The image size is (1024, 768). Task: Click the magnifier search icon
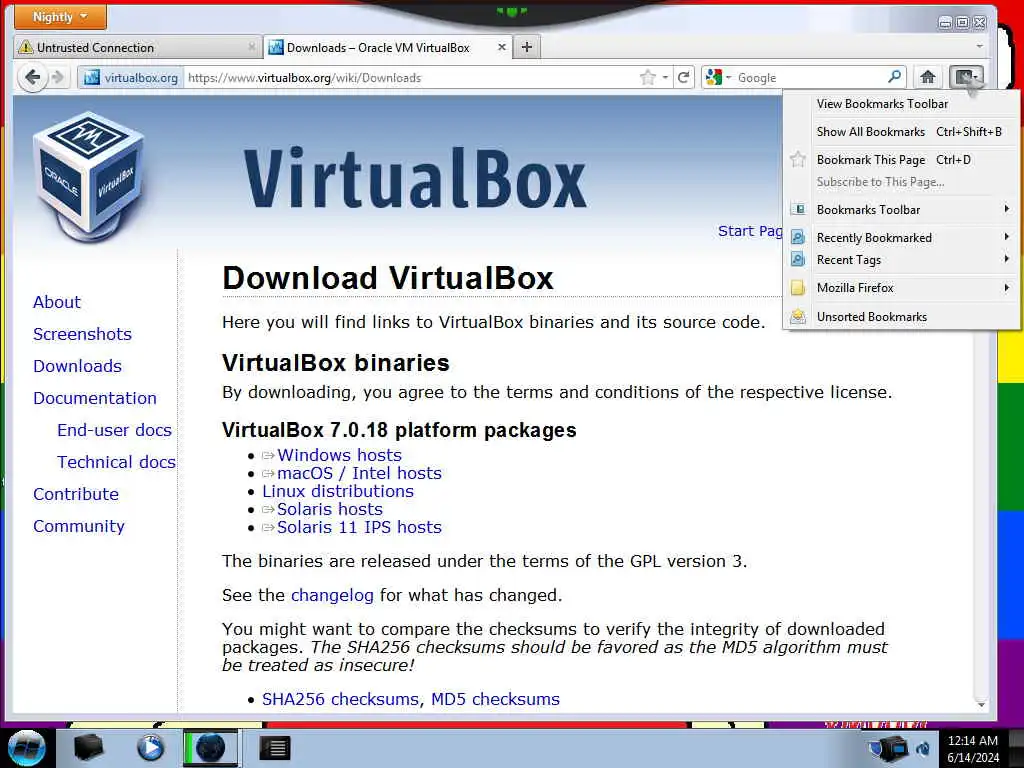coord(895,77)
